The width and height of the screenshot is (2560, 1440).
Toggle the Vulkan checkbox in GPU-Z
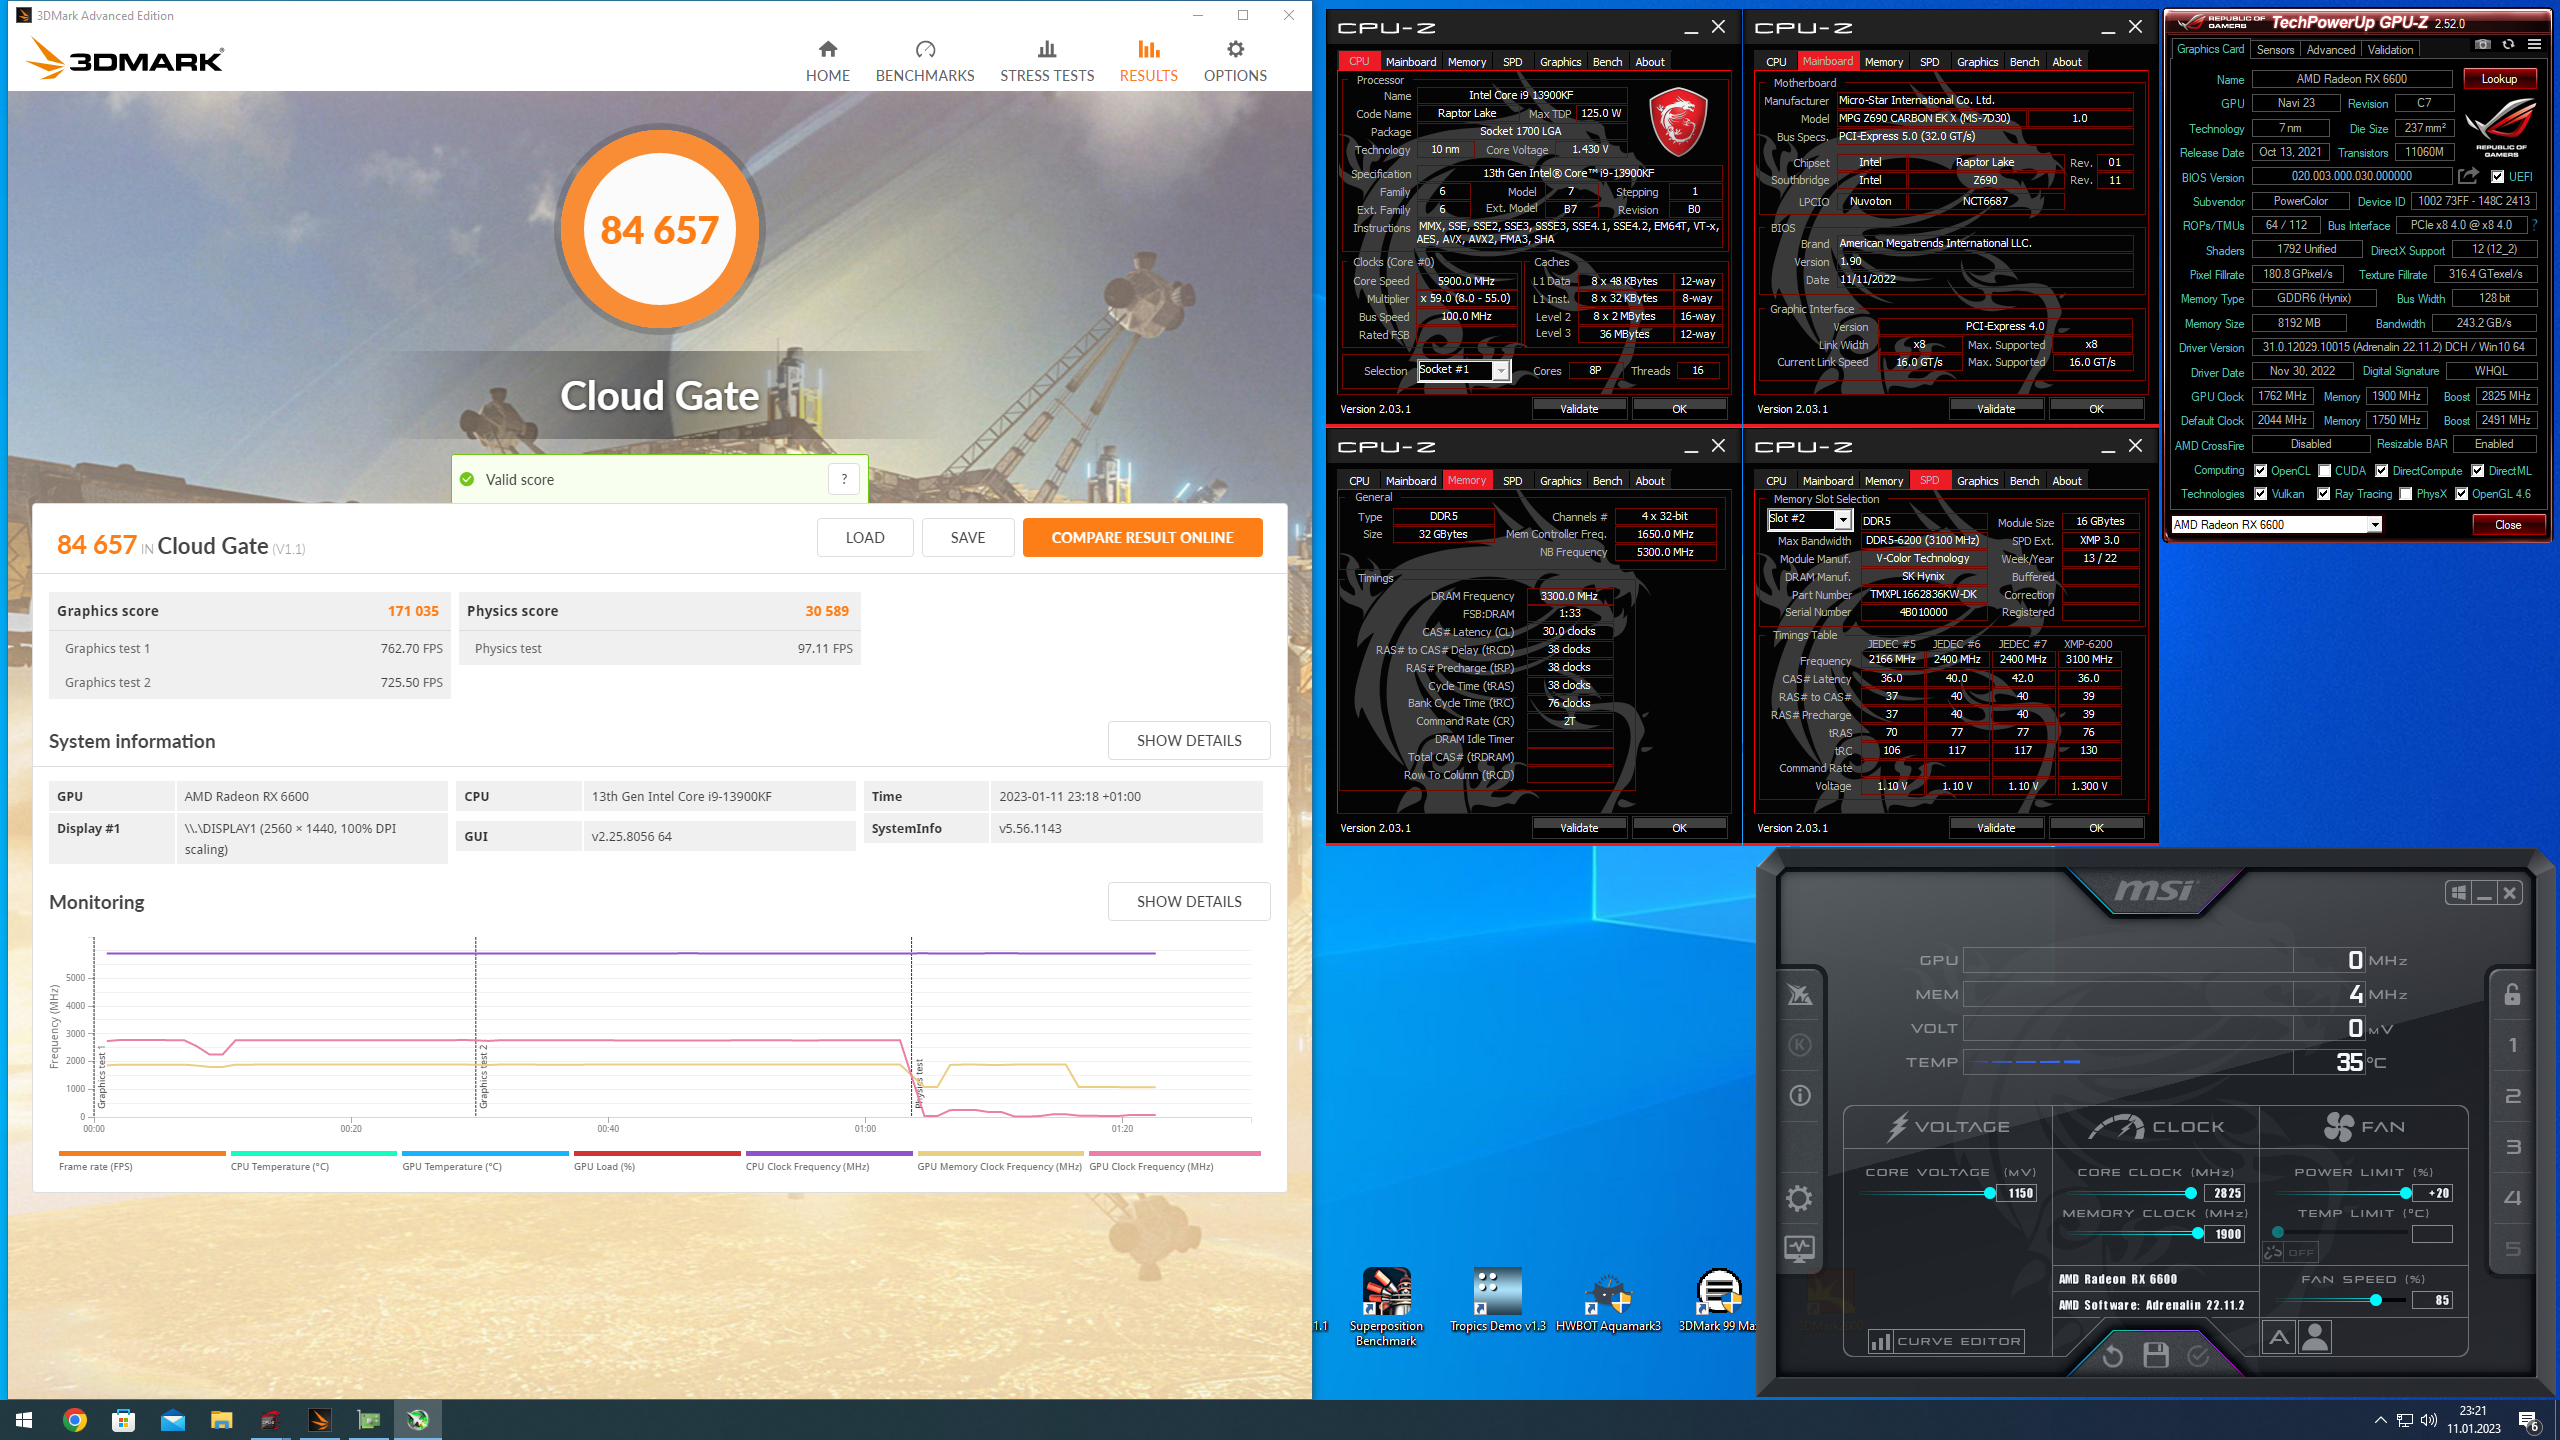pos(2261,494)
